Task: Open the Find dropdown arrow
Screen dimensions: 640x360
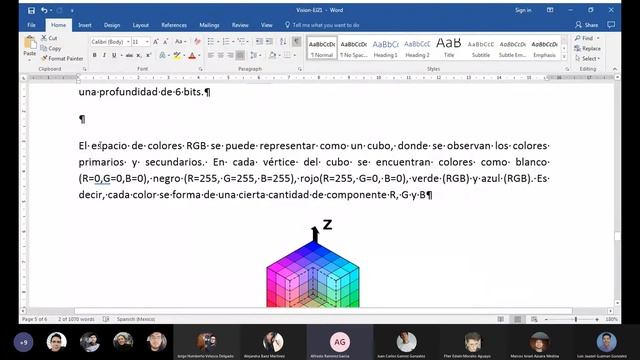Action: [x=598, y=38]
